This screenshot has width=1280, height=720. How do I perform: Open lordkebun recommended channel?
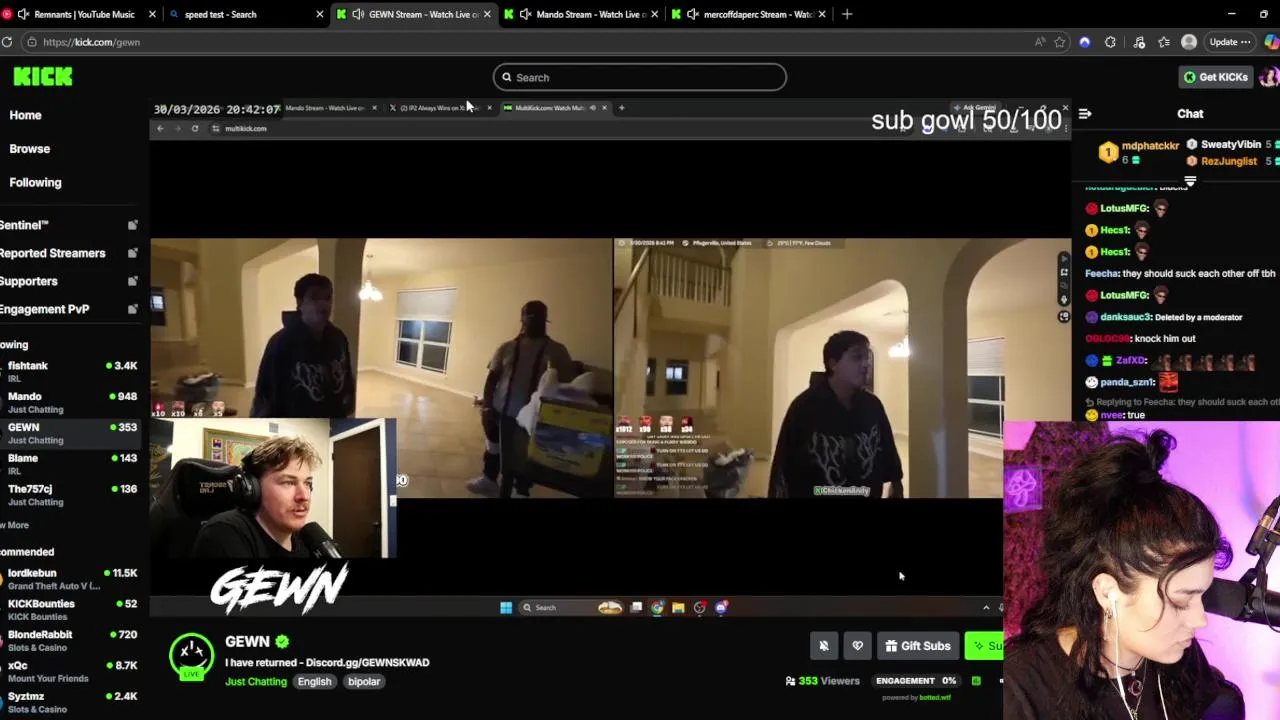click(x=70, y=579)
